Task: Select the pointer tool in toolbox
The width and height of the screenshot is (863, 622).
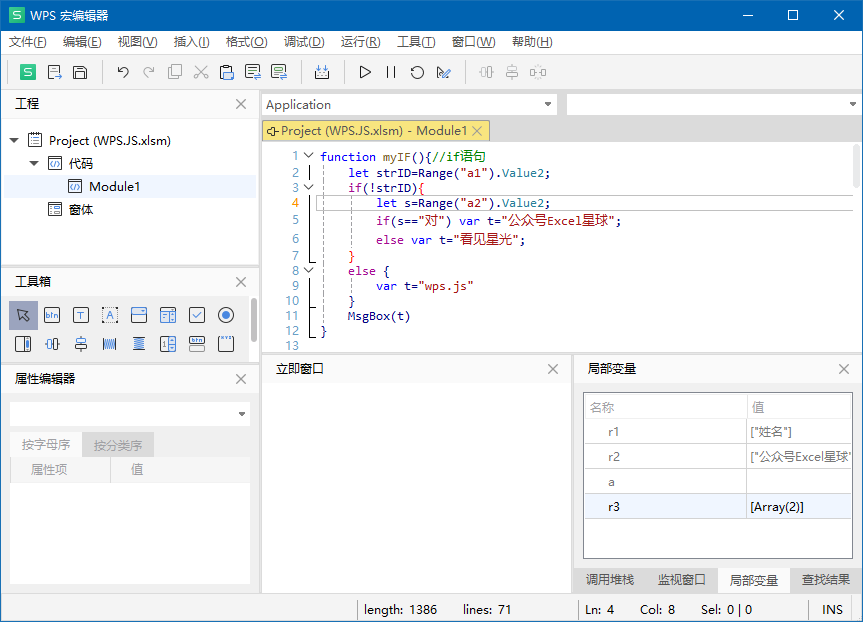Action: point(24,315)
